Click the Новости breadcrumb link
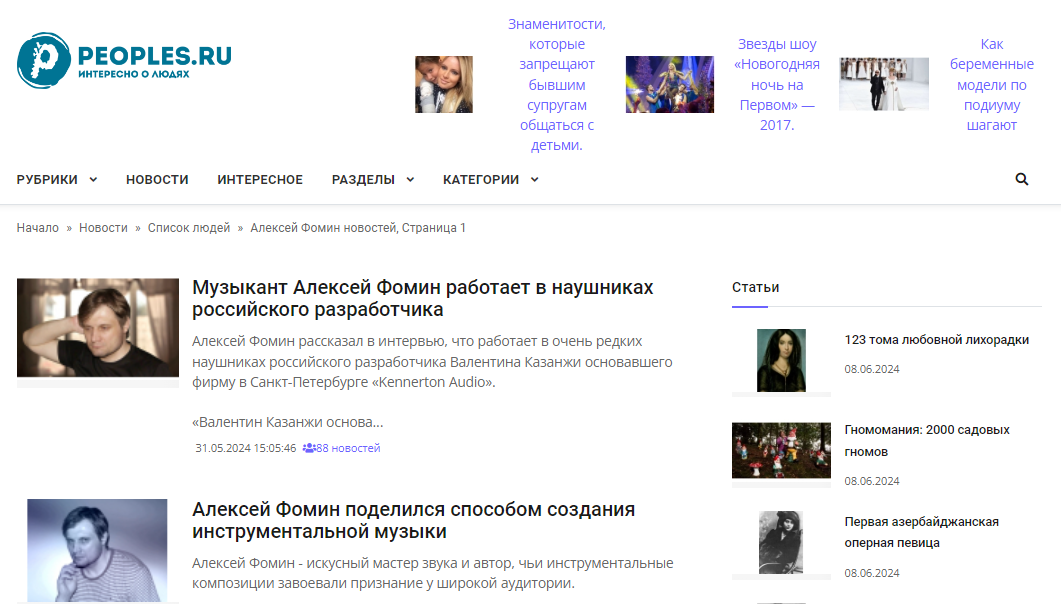Viewport: 1061px width, 604px height. pos(104,228)
